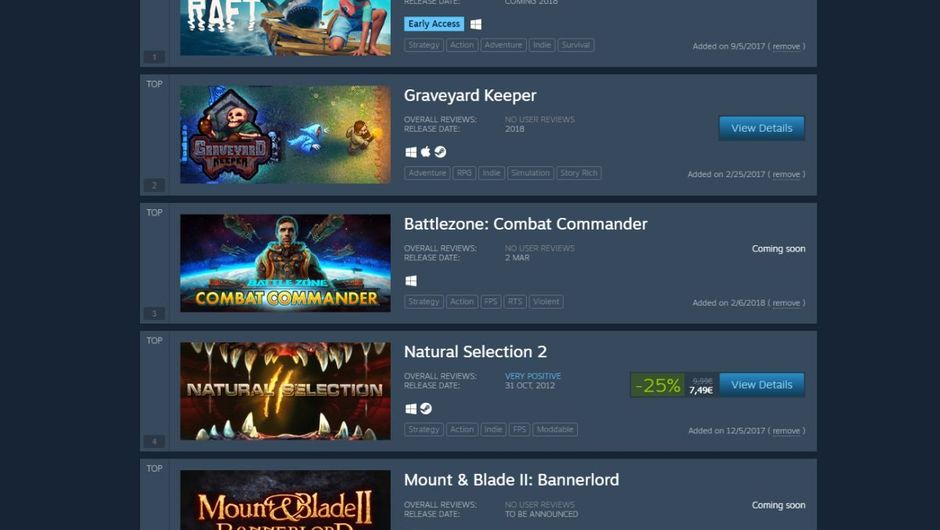Image resolution: width=940 pixels, height=530 pixels.
Task: Remove Natural Selection 2 from wishlist
Action: (x=786, y=431)
